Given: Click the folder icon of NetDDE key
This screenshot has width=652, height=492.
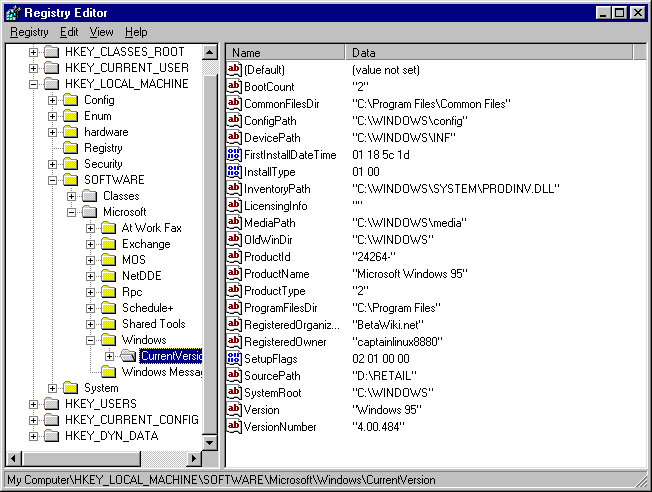Looking at the screenshot, I should [x=109, y=276].
